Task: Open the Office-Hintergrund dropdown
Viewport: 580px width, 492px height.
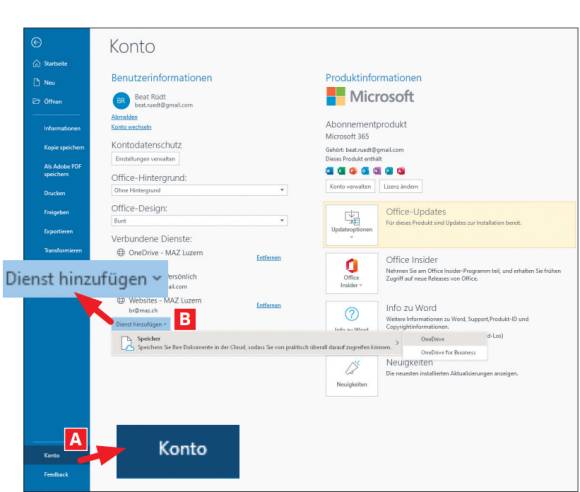Action: click(199, 190)
